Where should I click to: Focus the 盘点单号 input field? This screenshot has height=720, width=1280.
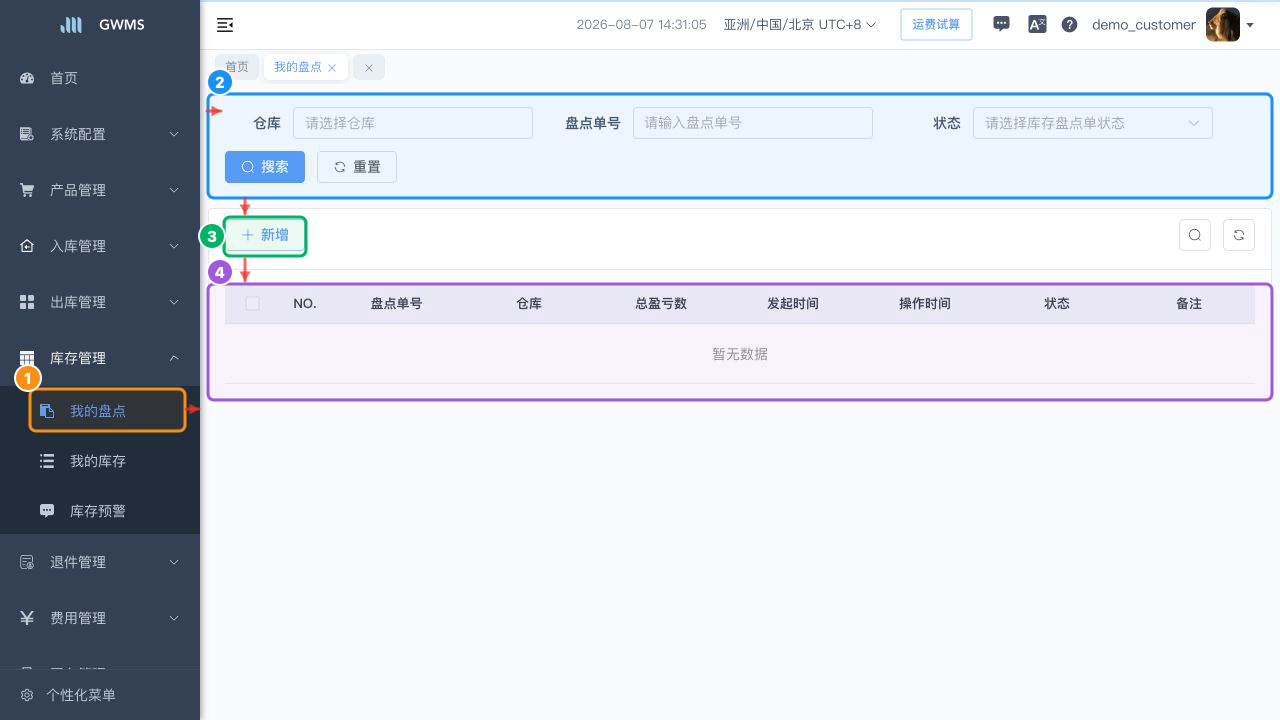753,123
